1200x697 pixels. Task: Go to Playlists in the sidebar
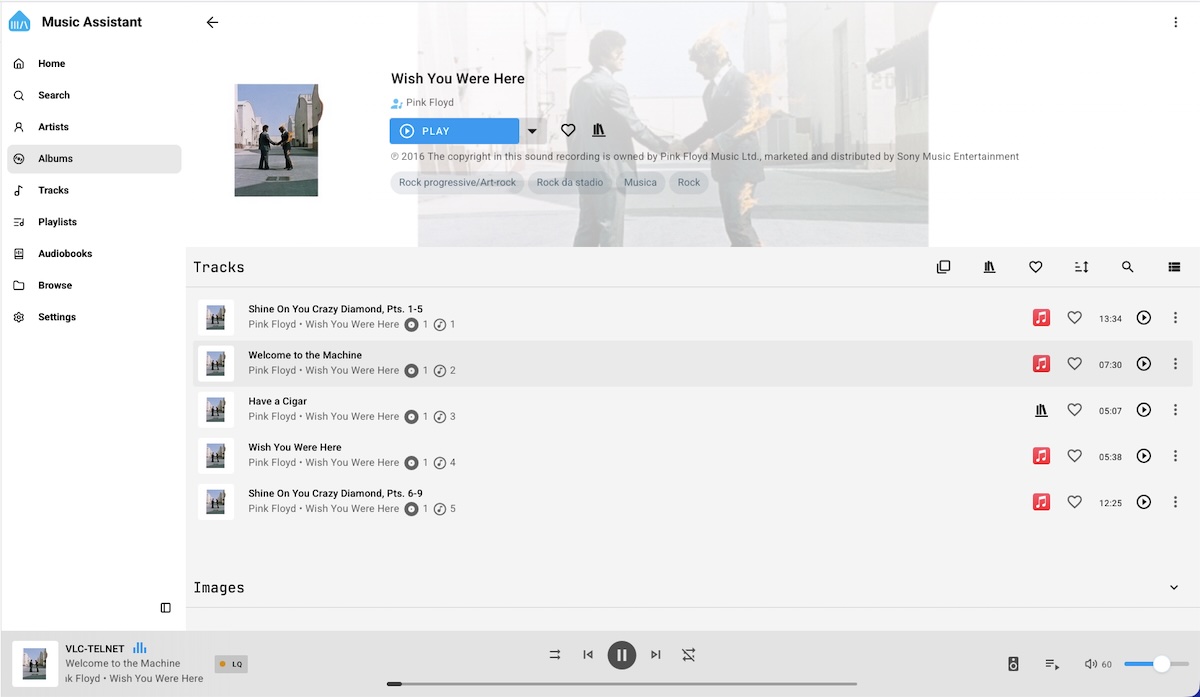[x=57, y=222]
